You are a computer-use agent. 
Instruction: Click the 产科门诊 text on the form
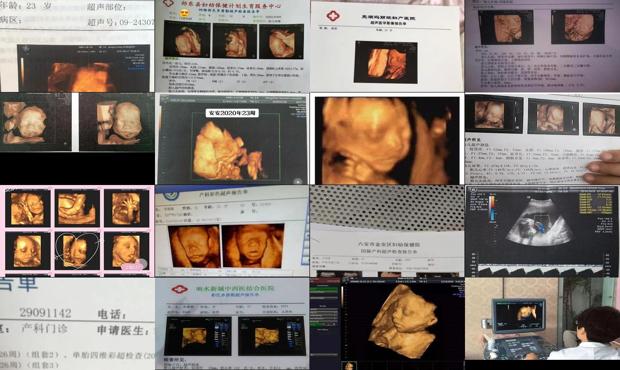click(45, 329)
